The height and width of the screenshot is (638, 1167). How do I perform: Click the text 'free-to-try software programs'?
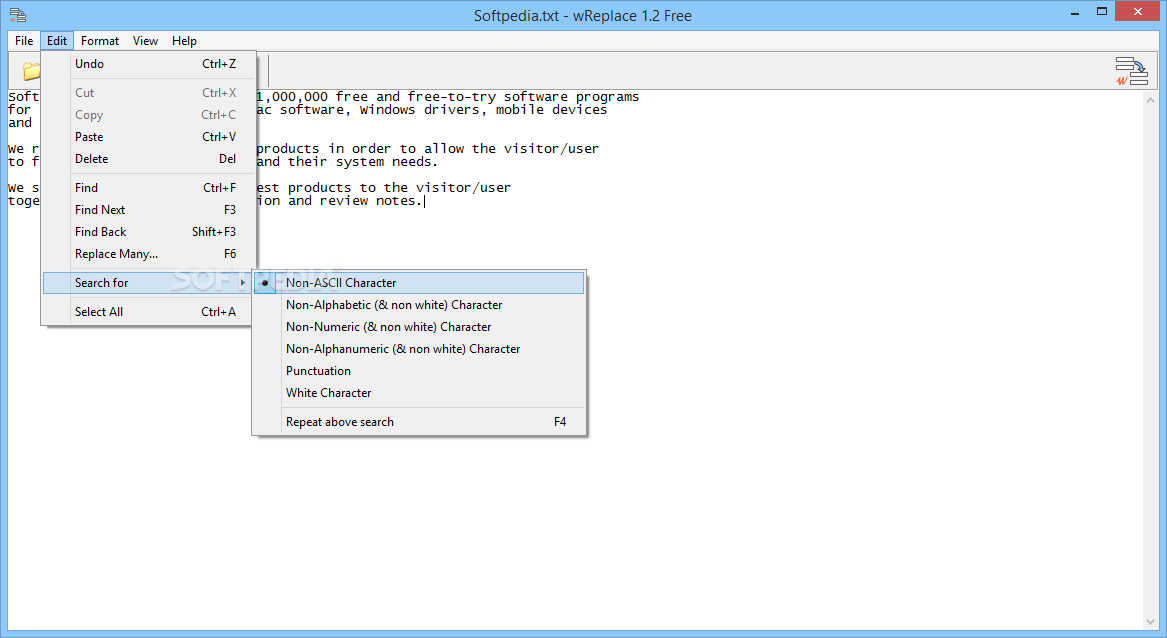523,97
